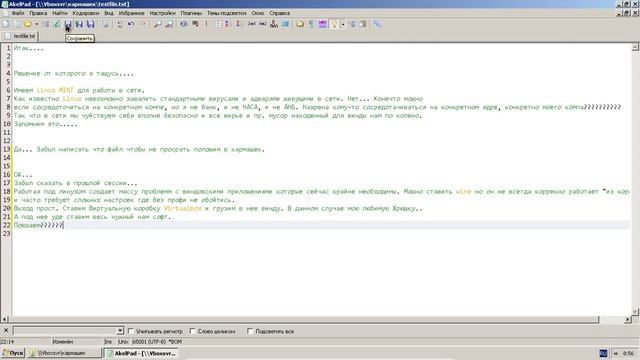Click vertical scrollbar up arrow
Screen dimensions: 640x360
(636, 47)
